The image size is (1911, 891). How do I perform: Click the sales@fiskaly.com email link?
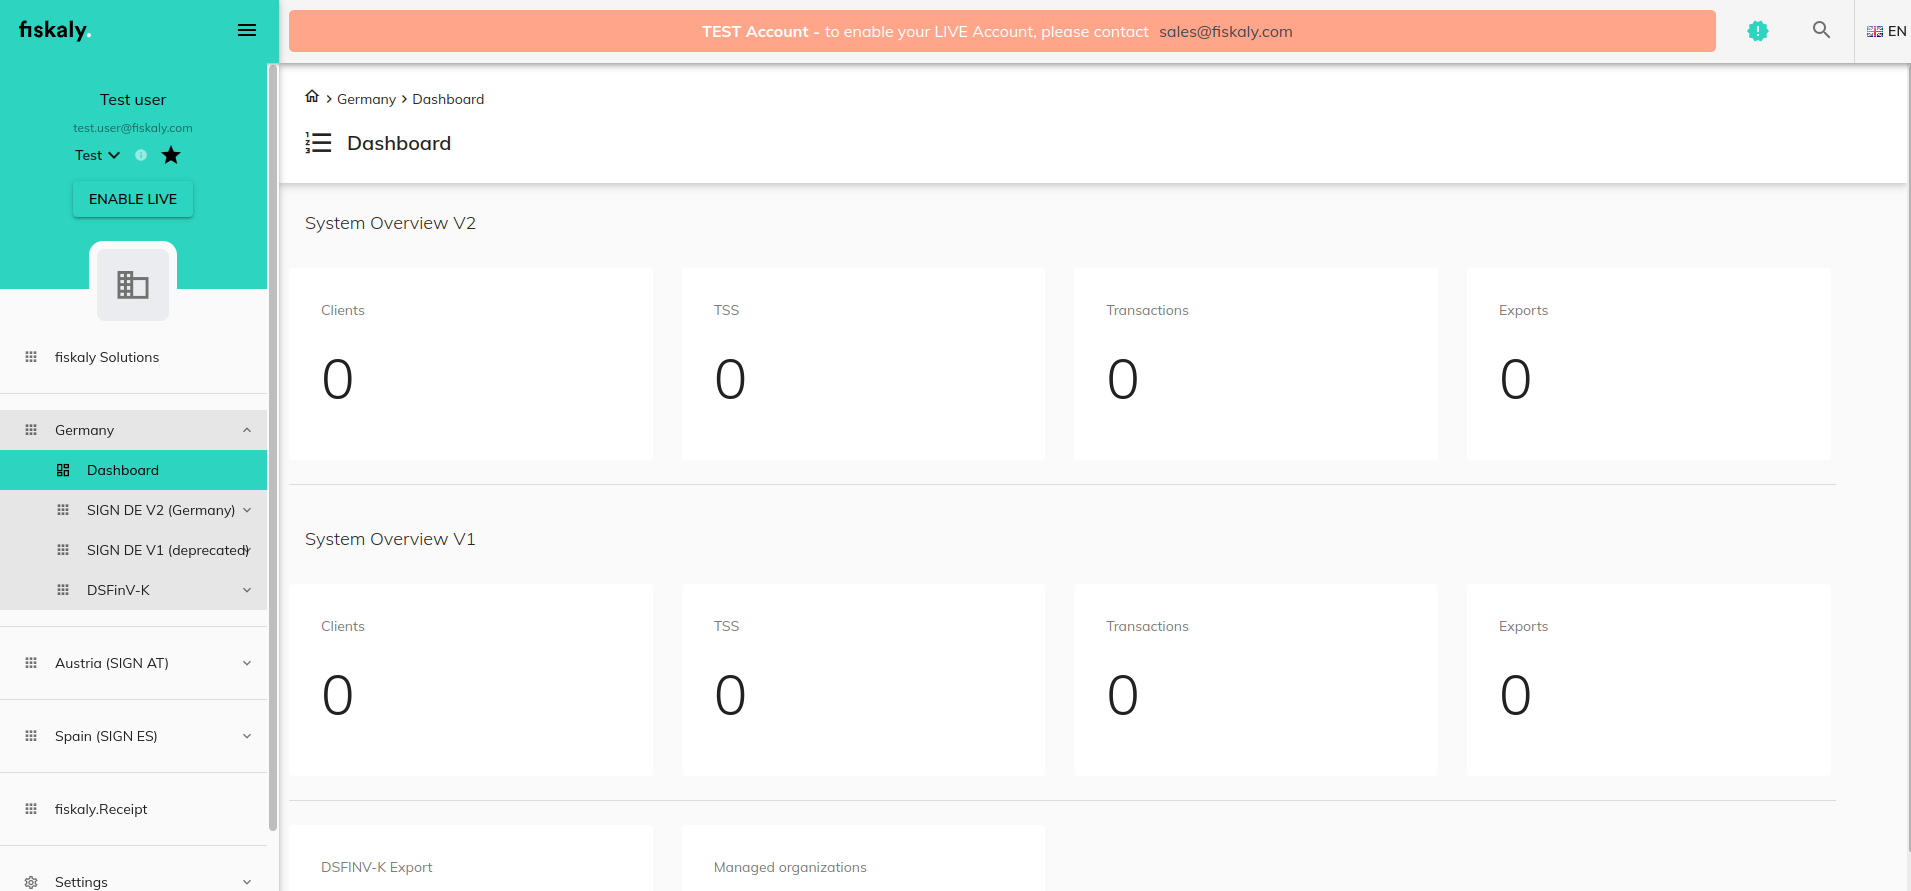click(x=1225, y=32)
